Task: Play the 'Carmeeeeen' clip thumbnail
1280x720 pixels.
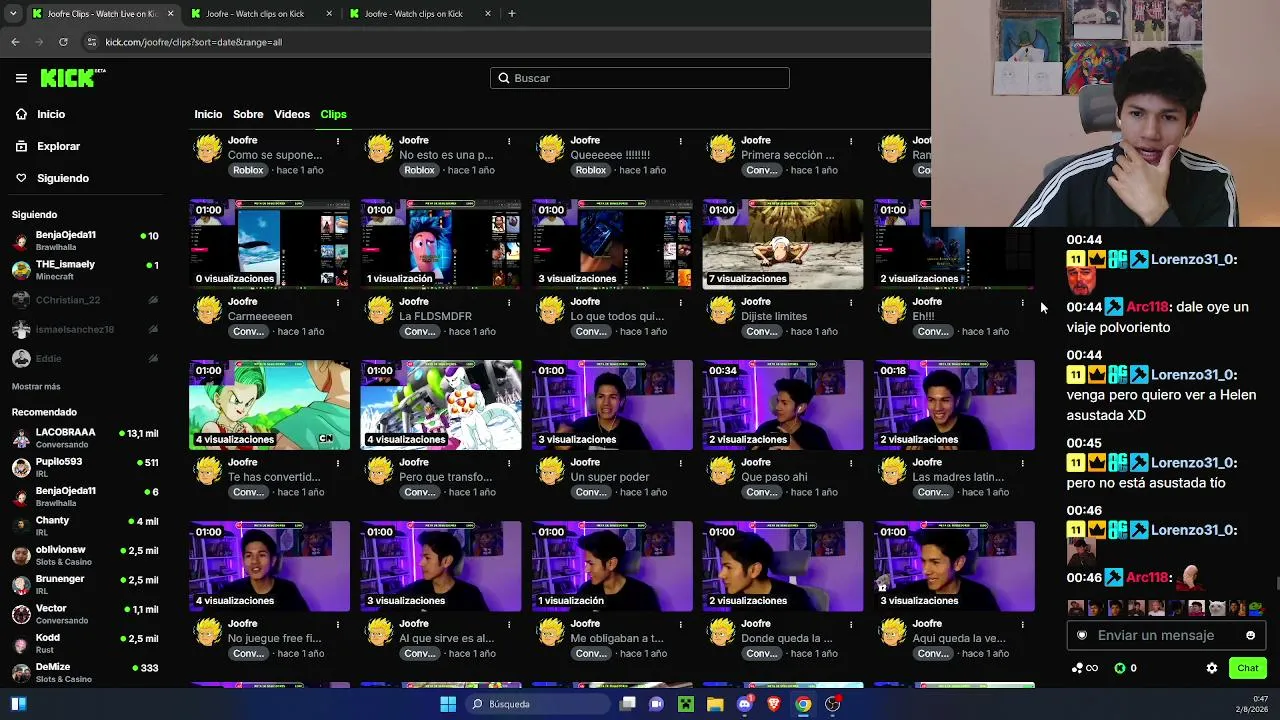Action: pos(270,245)
